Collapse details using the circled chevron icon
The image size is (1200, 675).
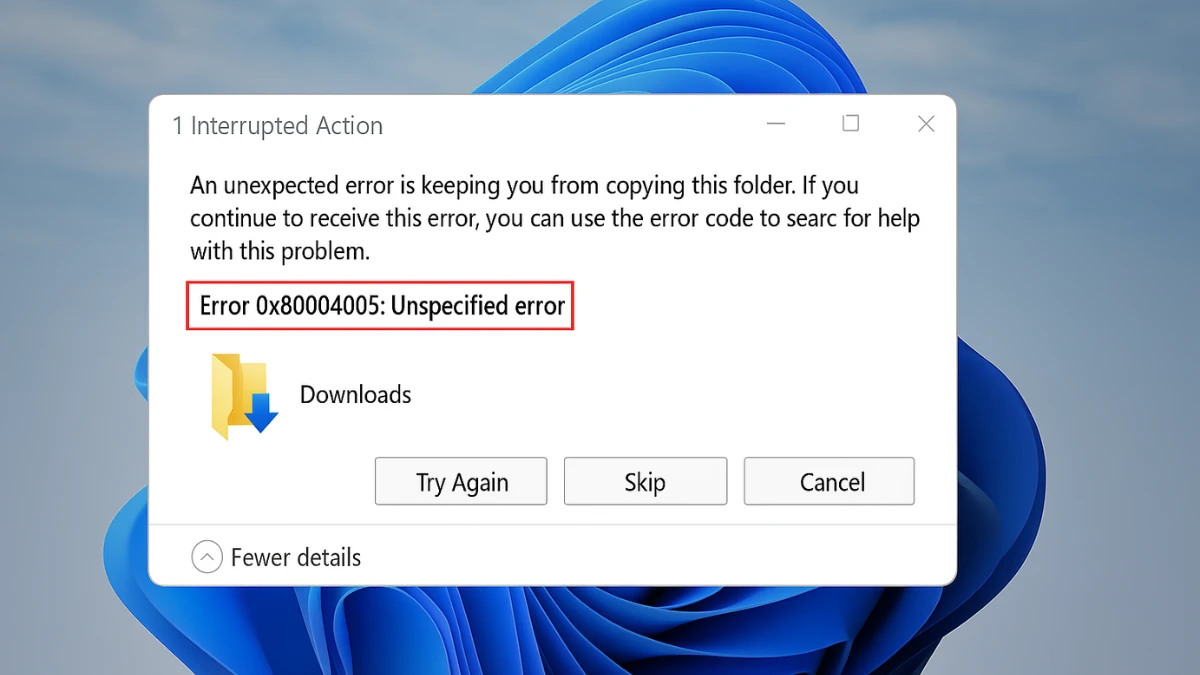pos(207,557)
